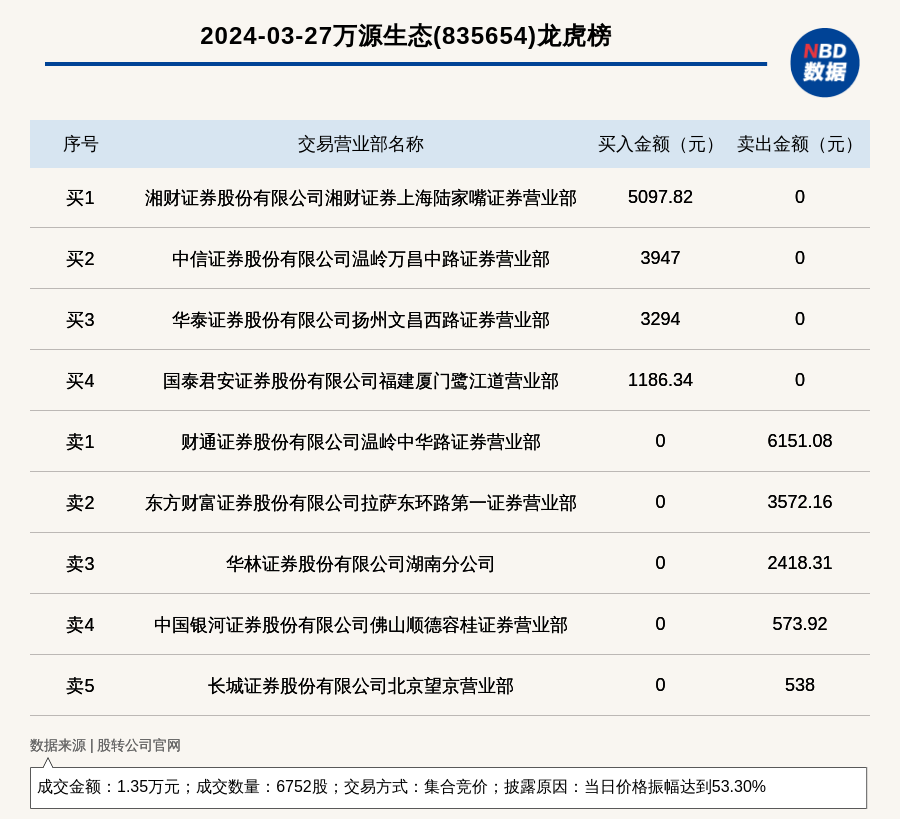This screenshot has width=900, height=819.
Task: Click the sell amount 6151.08
Action: point(800,441)
